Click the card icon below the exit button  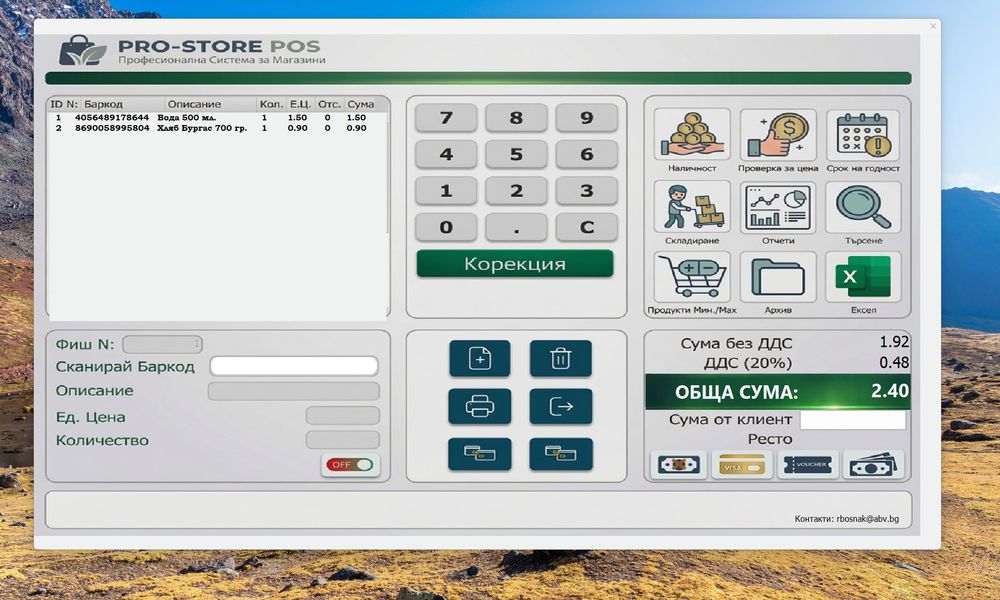click(x=561, y=454)
